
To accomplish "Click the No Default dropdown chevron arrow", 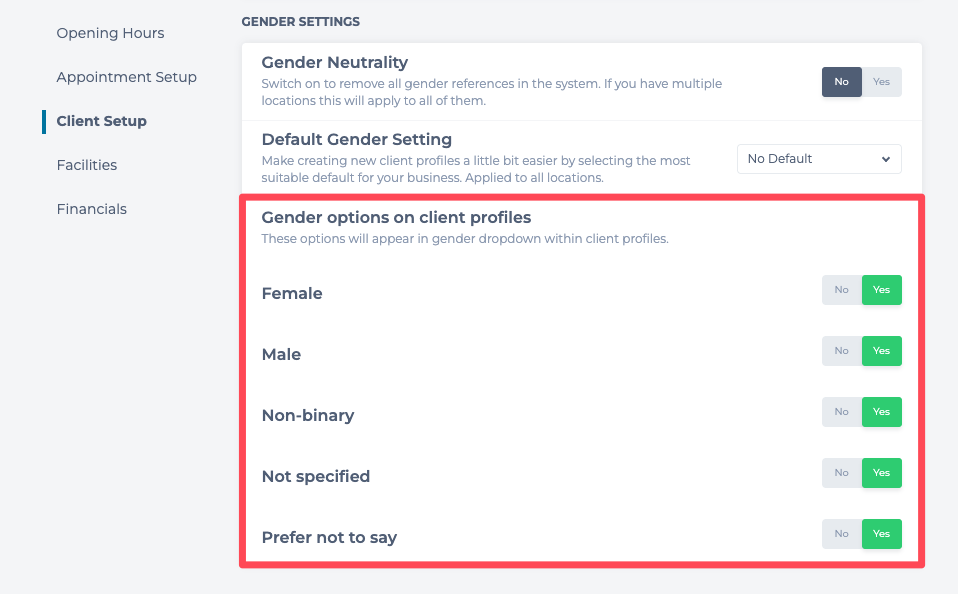I will 886,159.
